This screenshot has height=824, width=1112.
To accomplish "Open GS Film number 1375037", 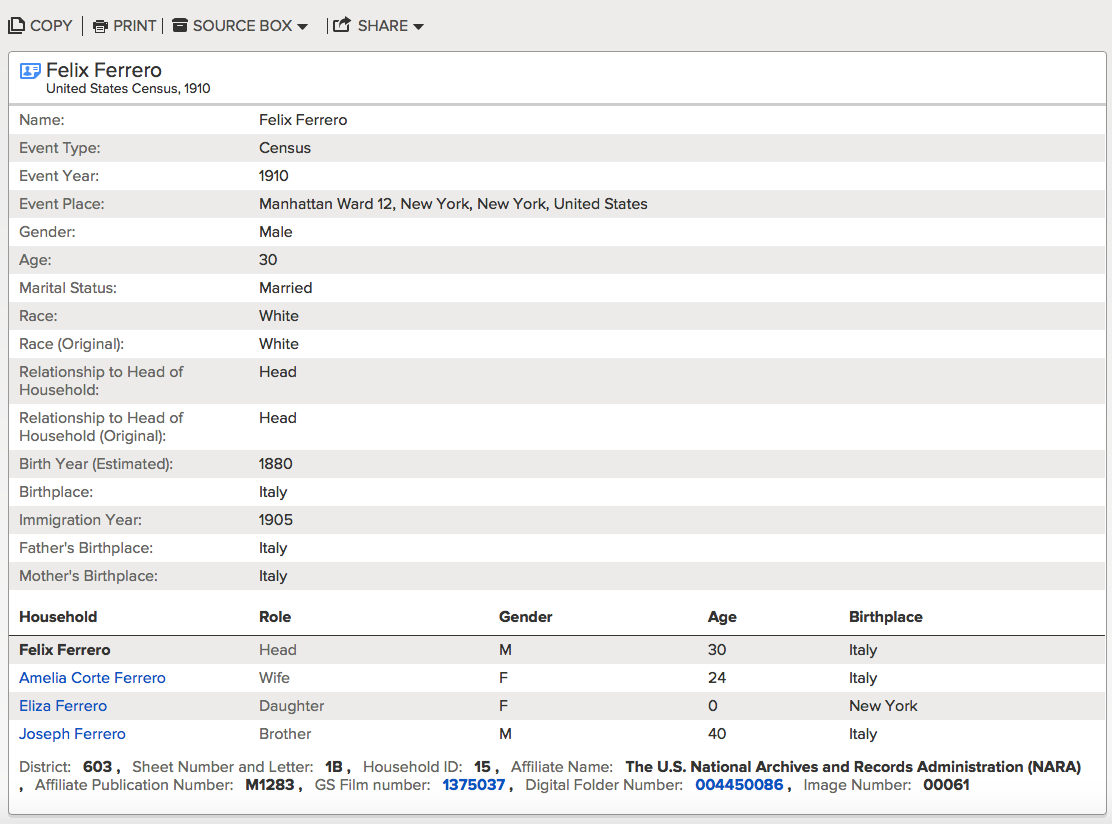I will pyautogui.click(x=474, y=785).
